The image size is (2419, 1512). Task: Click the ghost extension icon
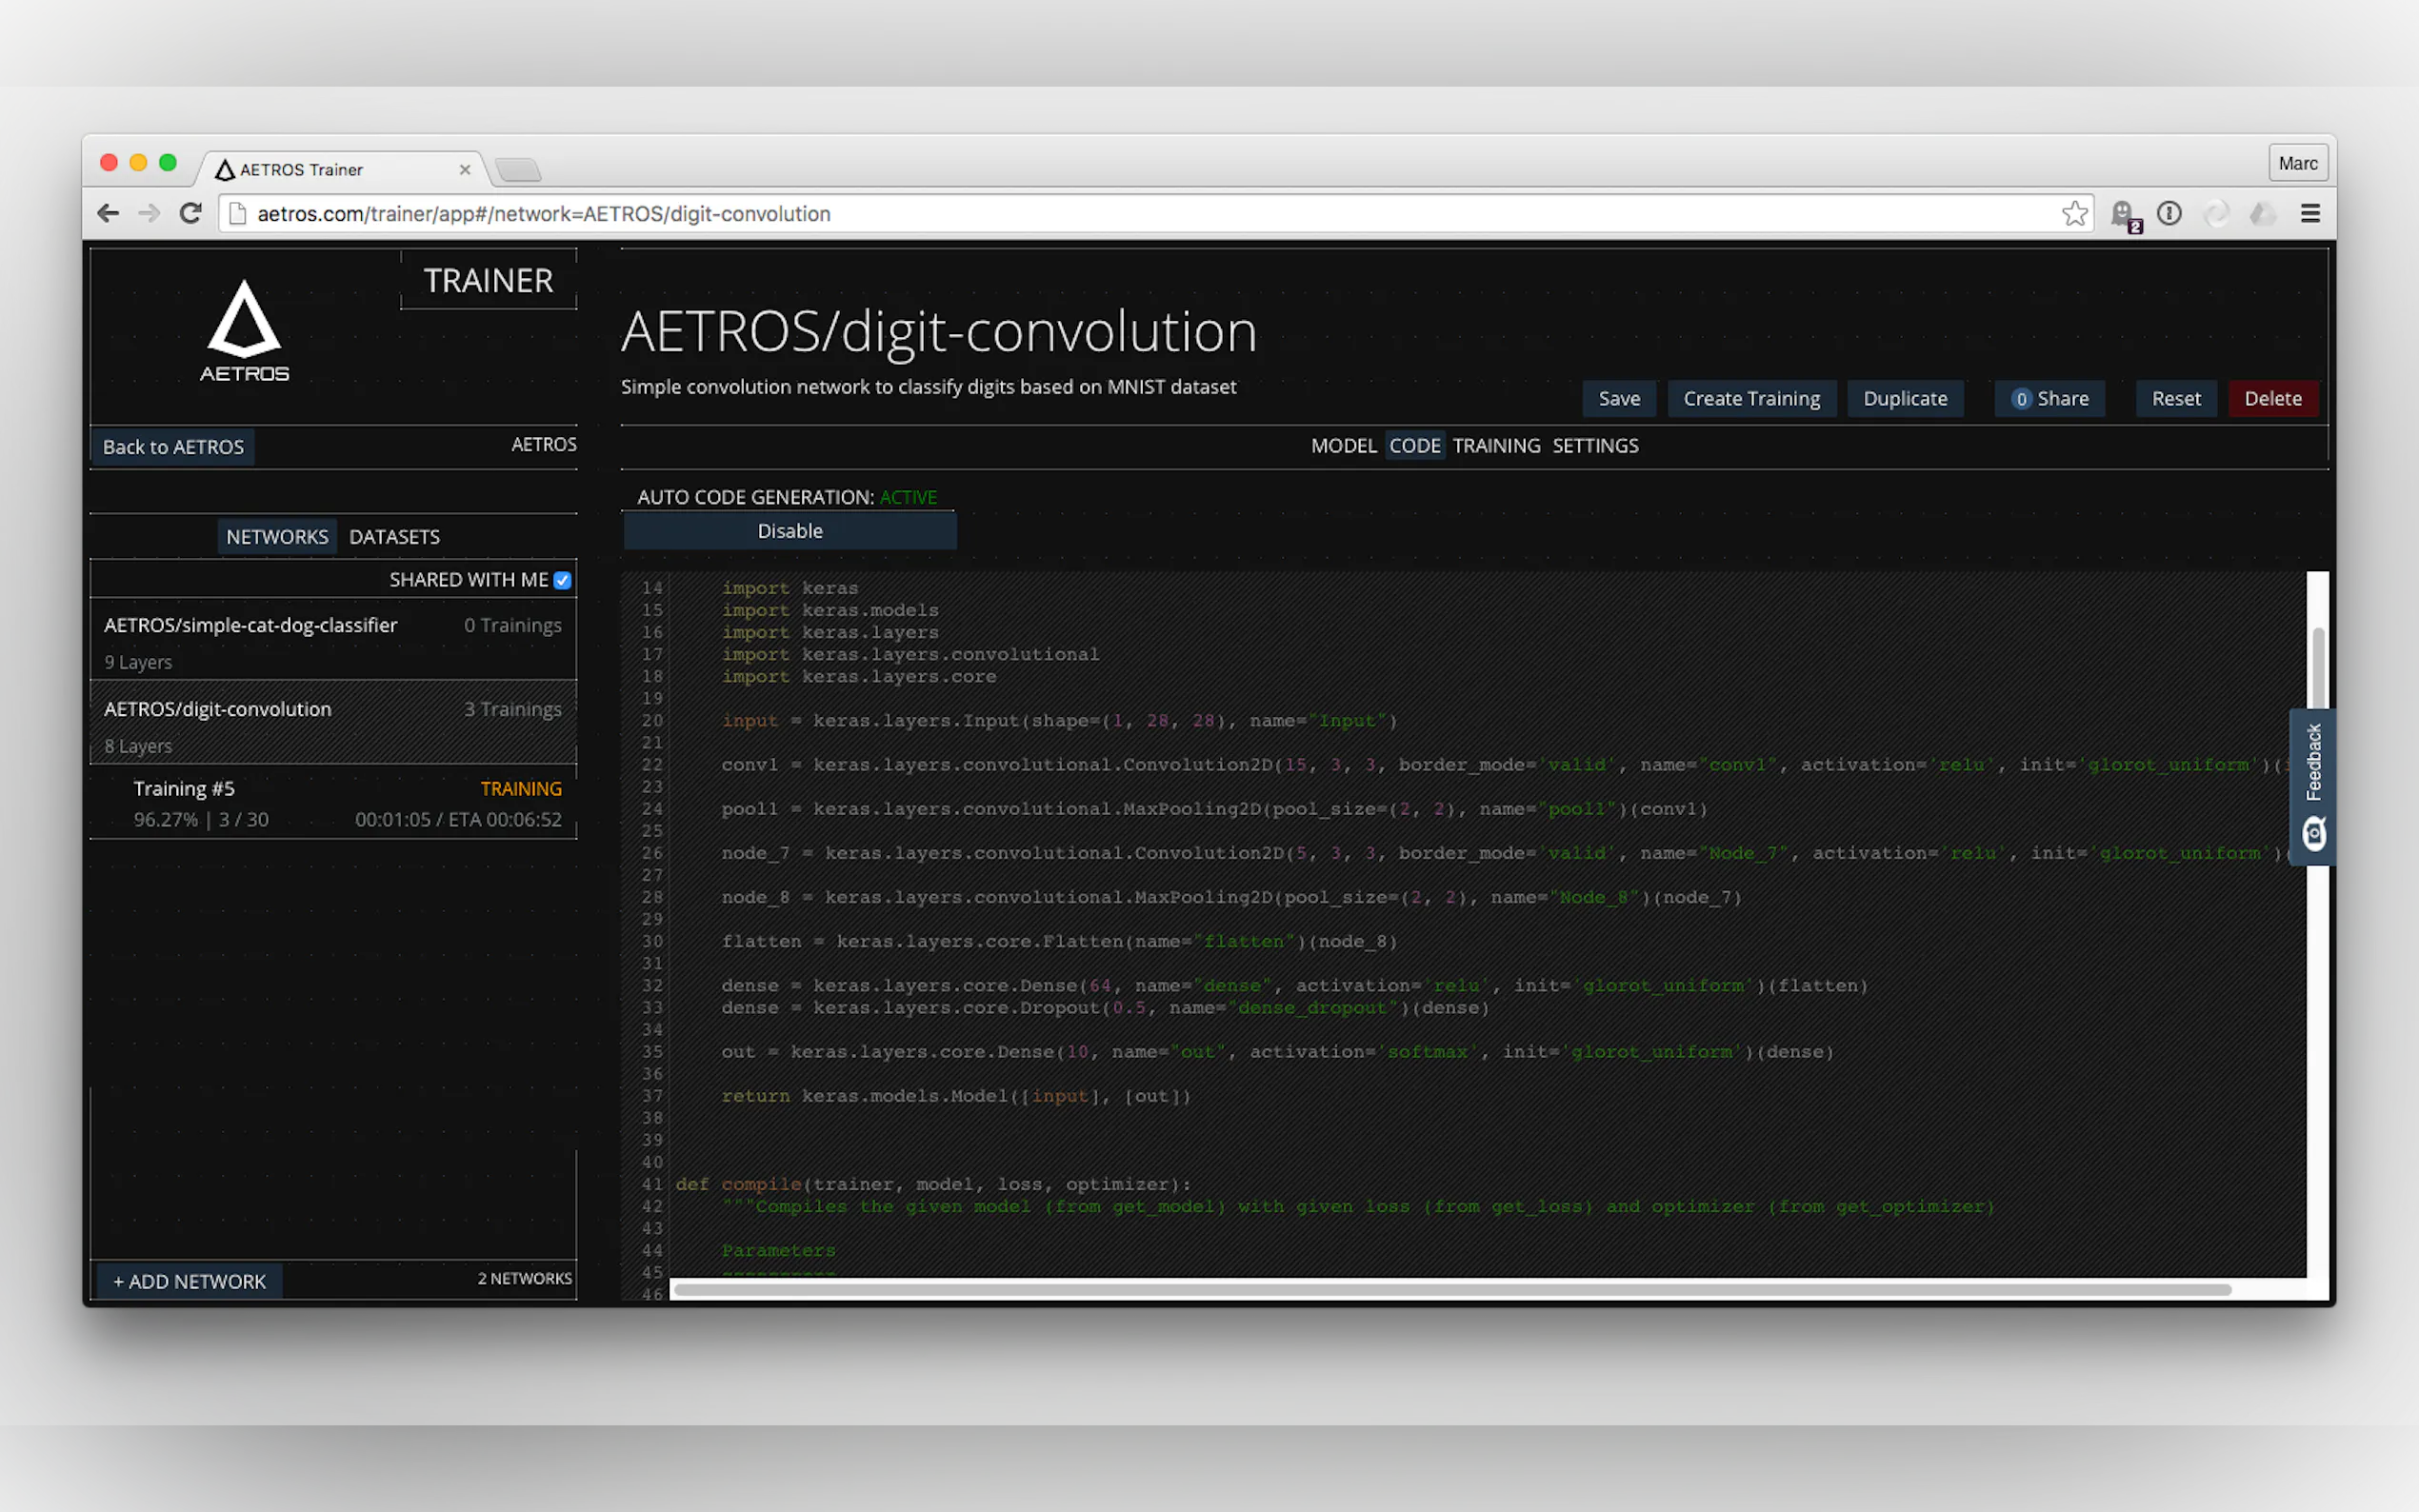pyautogui.click(x=2122, y=213)
